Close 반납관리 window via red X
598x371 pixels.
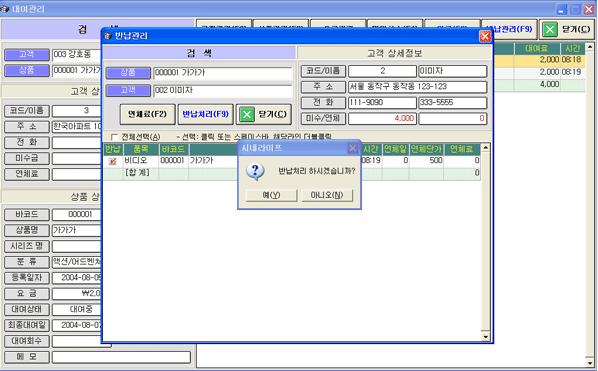485,36
